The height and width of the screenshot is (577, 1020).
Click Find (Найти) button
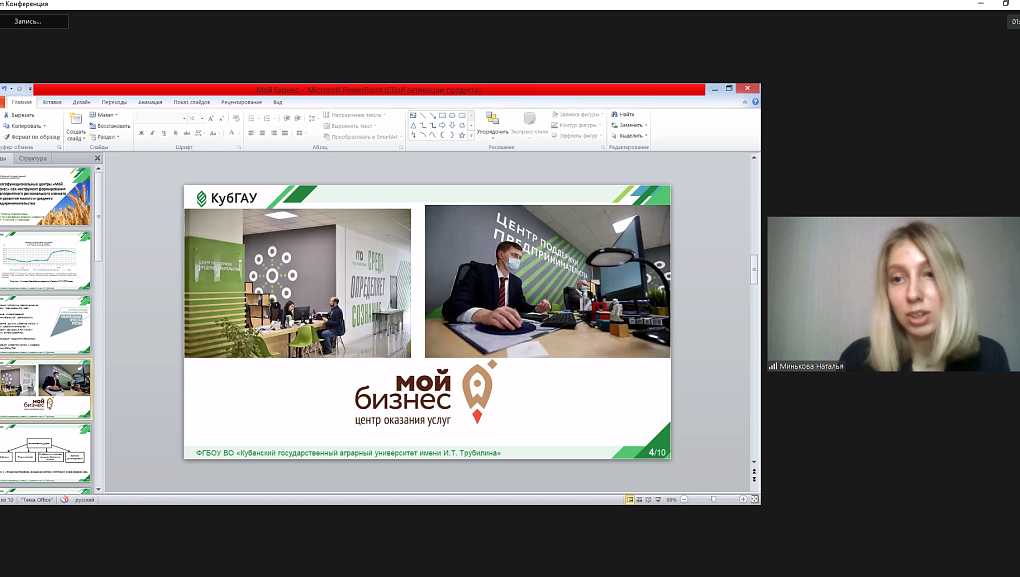click(x=623, y=114)
